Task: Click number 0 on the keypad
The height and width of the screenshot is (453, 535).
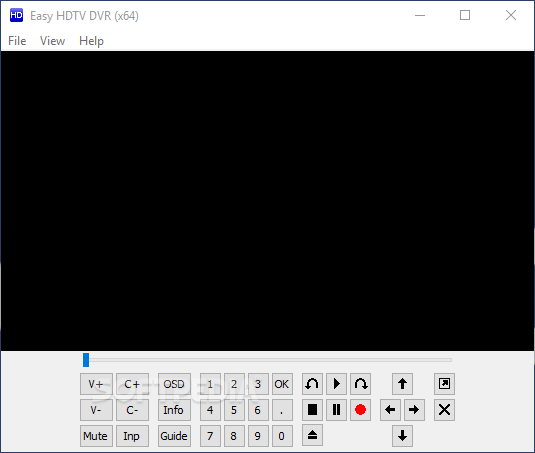Action: pos(282,436)
